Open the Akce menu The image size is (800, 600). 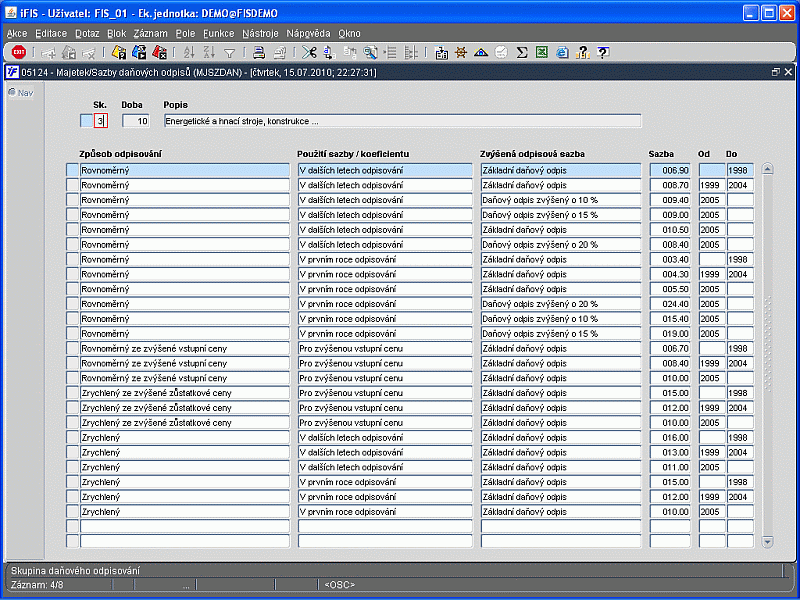17,33
